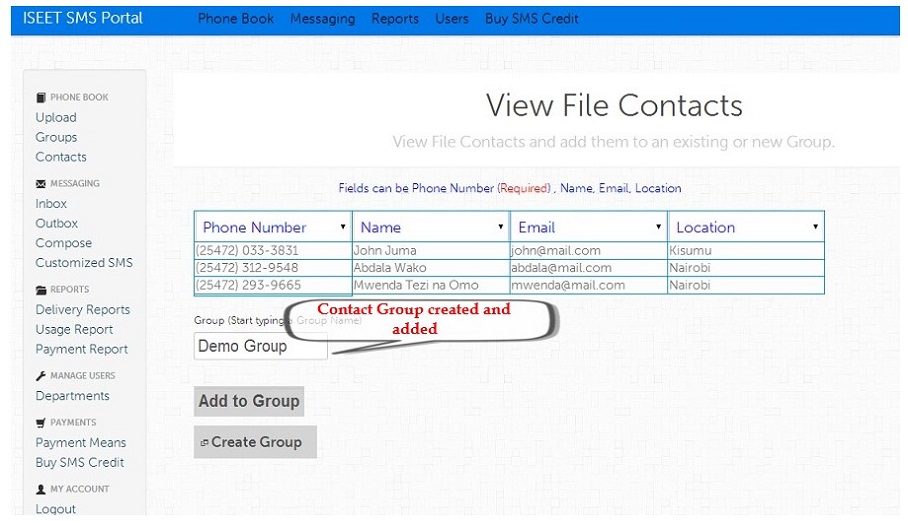Image resolution: width=908 pixels, height=523 pixels.
Task: Select Buy SMS Credit in top navigation
Action: tap(531, 19)
